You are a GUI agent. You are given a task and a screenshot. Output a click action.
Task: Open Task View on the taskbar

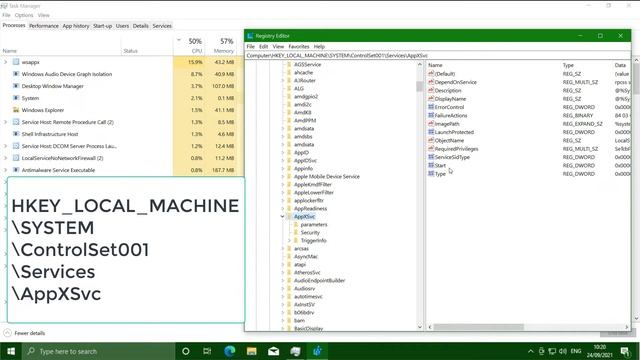(207, 351)
